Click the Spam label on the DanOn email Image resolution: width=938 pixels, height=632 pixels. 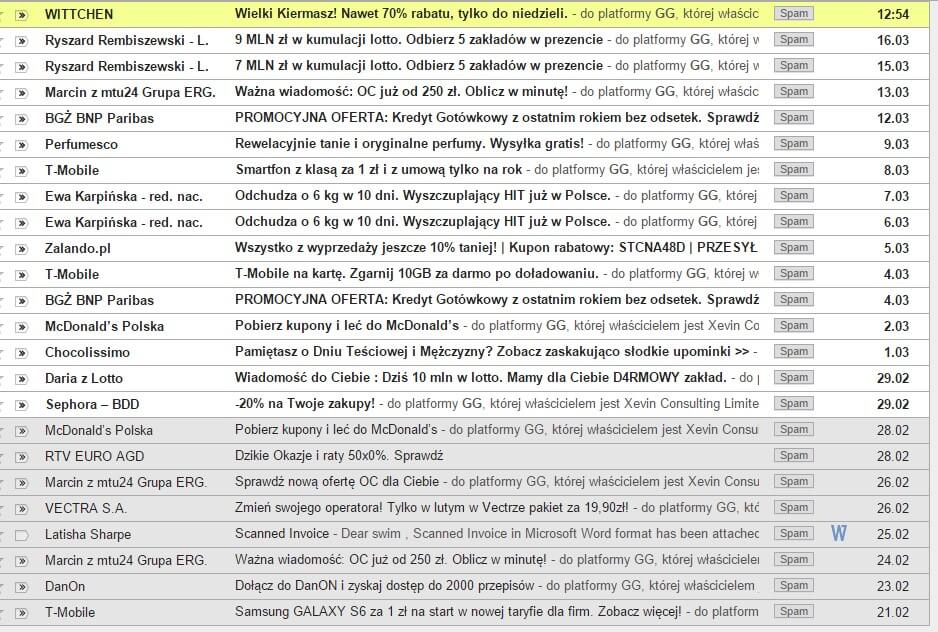click(794, 585)
